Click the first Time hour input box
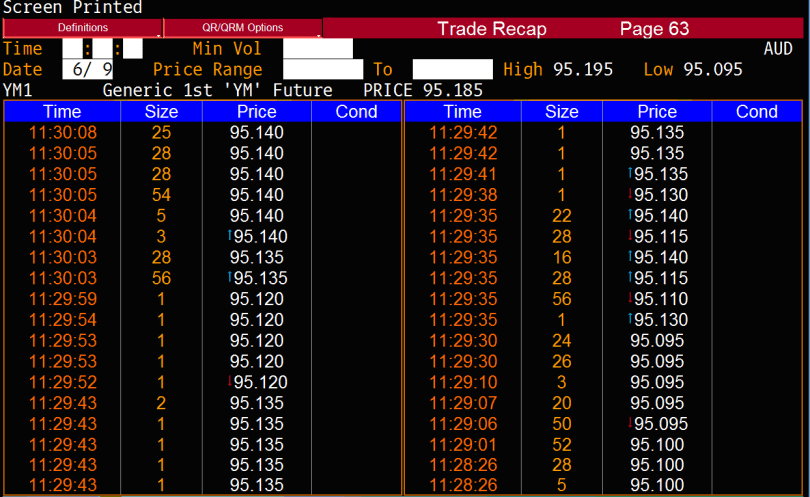810x497 pixels. coord(72,48)
